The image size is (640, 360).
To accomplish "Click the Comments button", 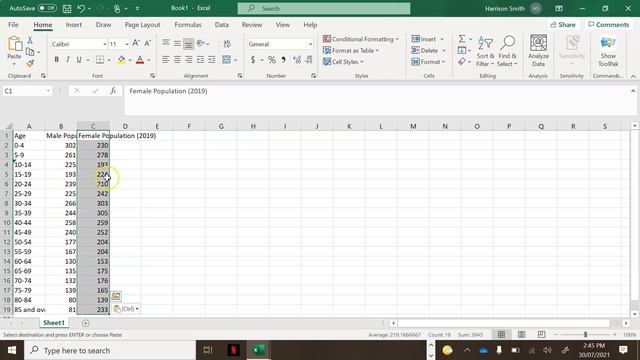I will pos(609,25).
